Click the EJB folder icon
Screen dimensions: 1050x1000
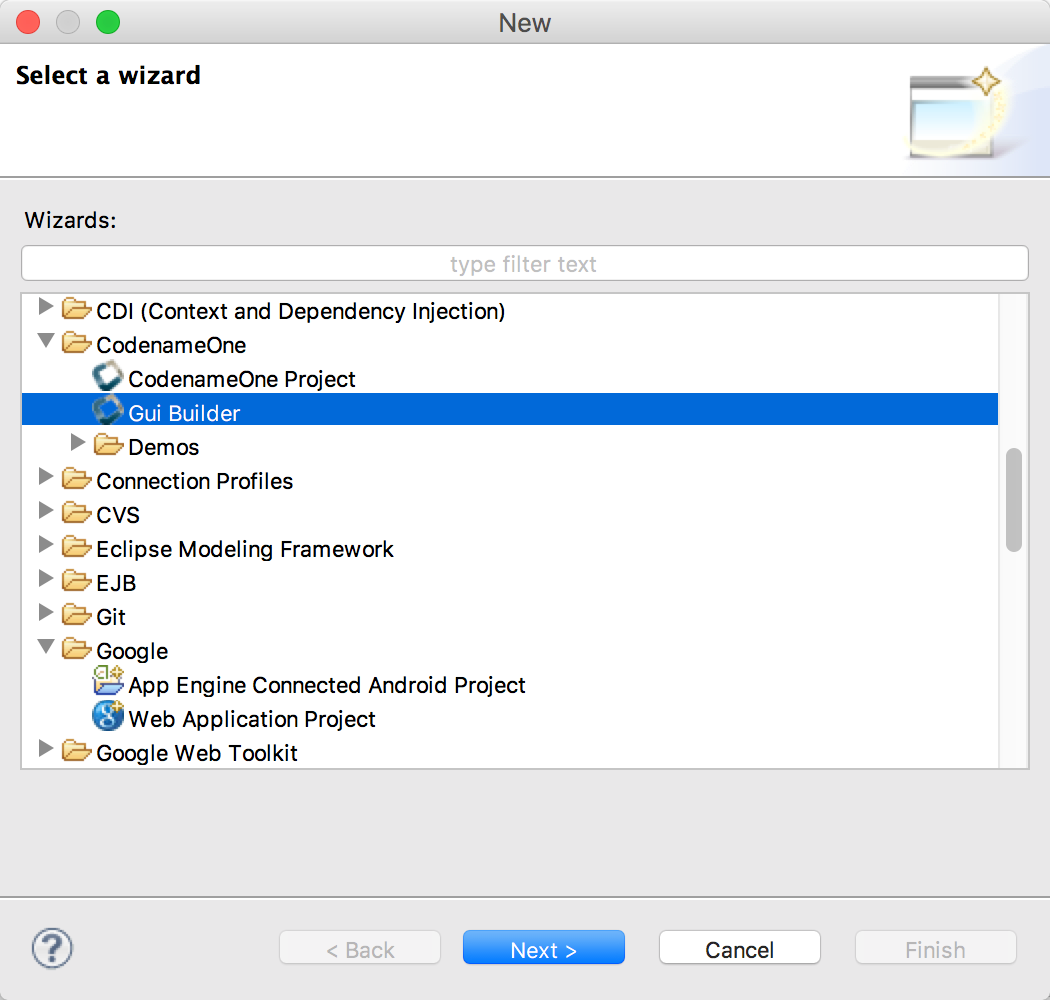[77, 581]
